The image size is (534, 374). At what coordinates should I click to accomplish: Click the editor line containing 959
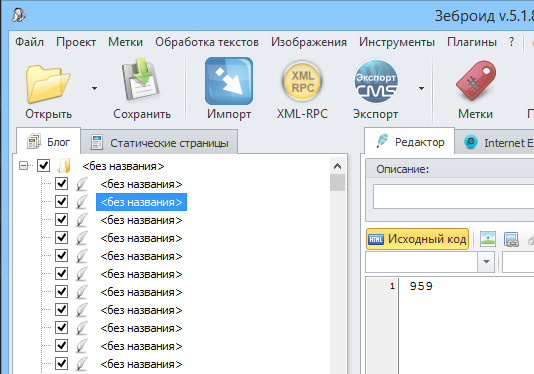[x=421, y=286]
